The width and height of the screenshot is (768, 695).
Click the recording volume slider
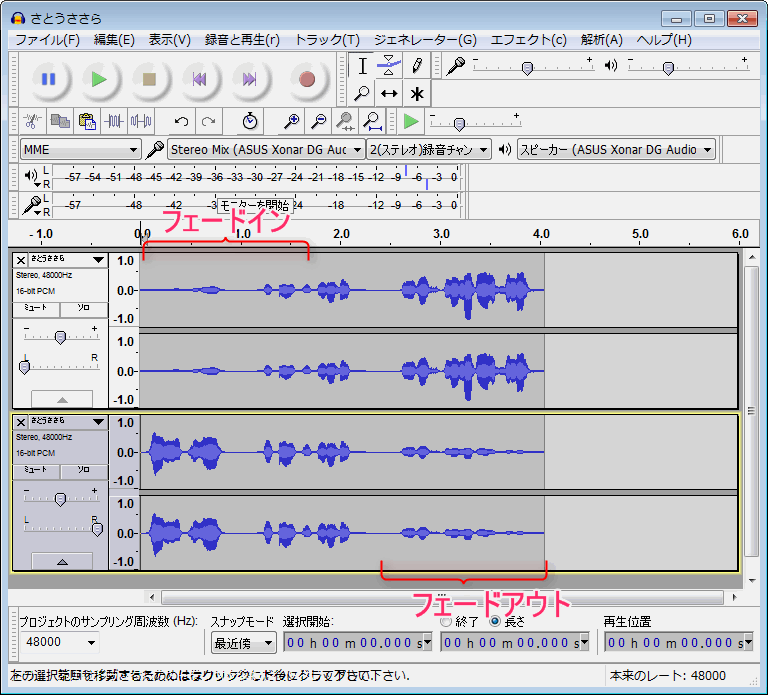click(534, 67)
